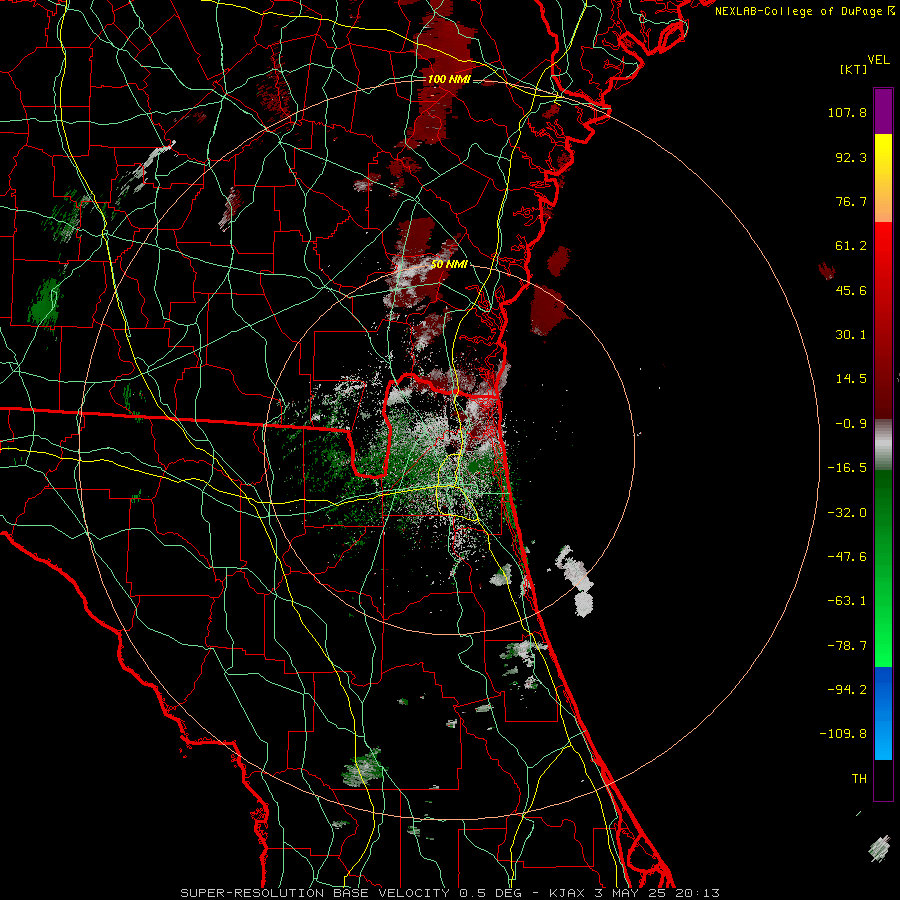This screenshot has width=900, height=900.
Task: Click the 92.3 value on velocity scale
Action: coord(851,157)
